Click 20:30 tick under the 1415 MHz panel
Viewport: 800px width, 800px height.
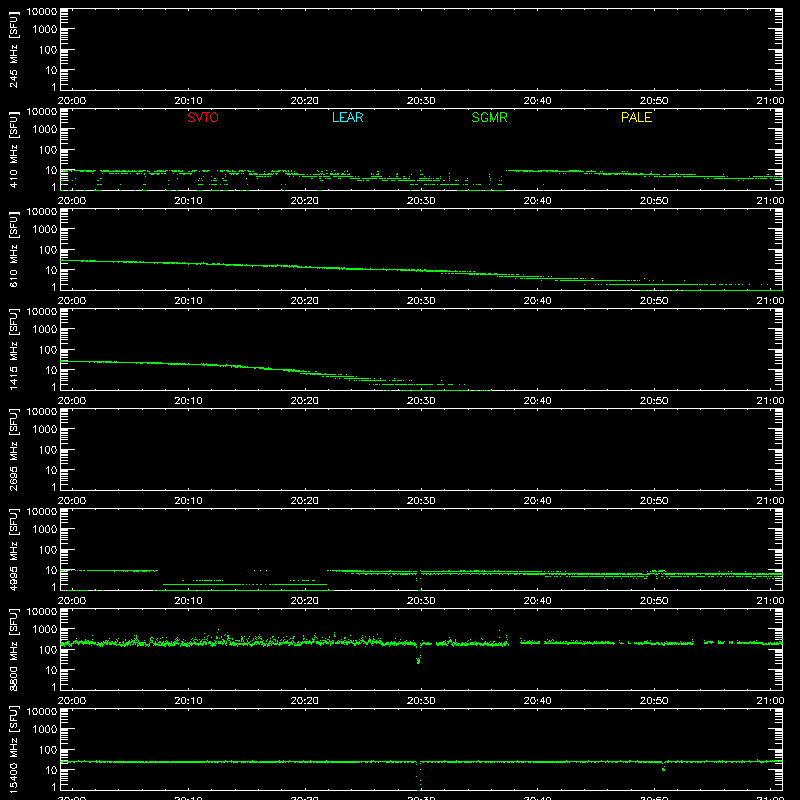point(421,401)
